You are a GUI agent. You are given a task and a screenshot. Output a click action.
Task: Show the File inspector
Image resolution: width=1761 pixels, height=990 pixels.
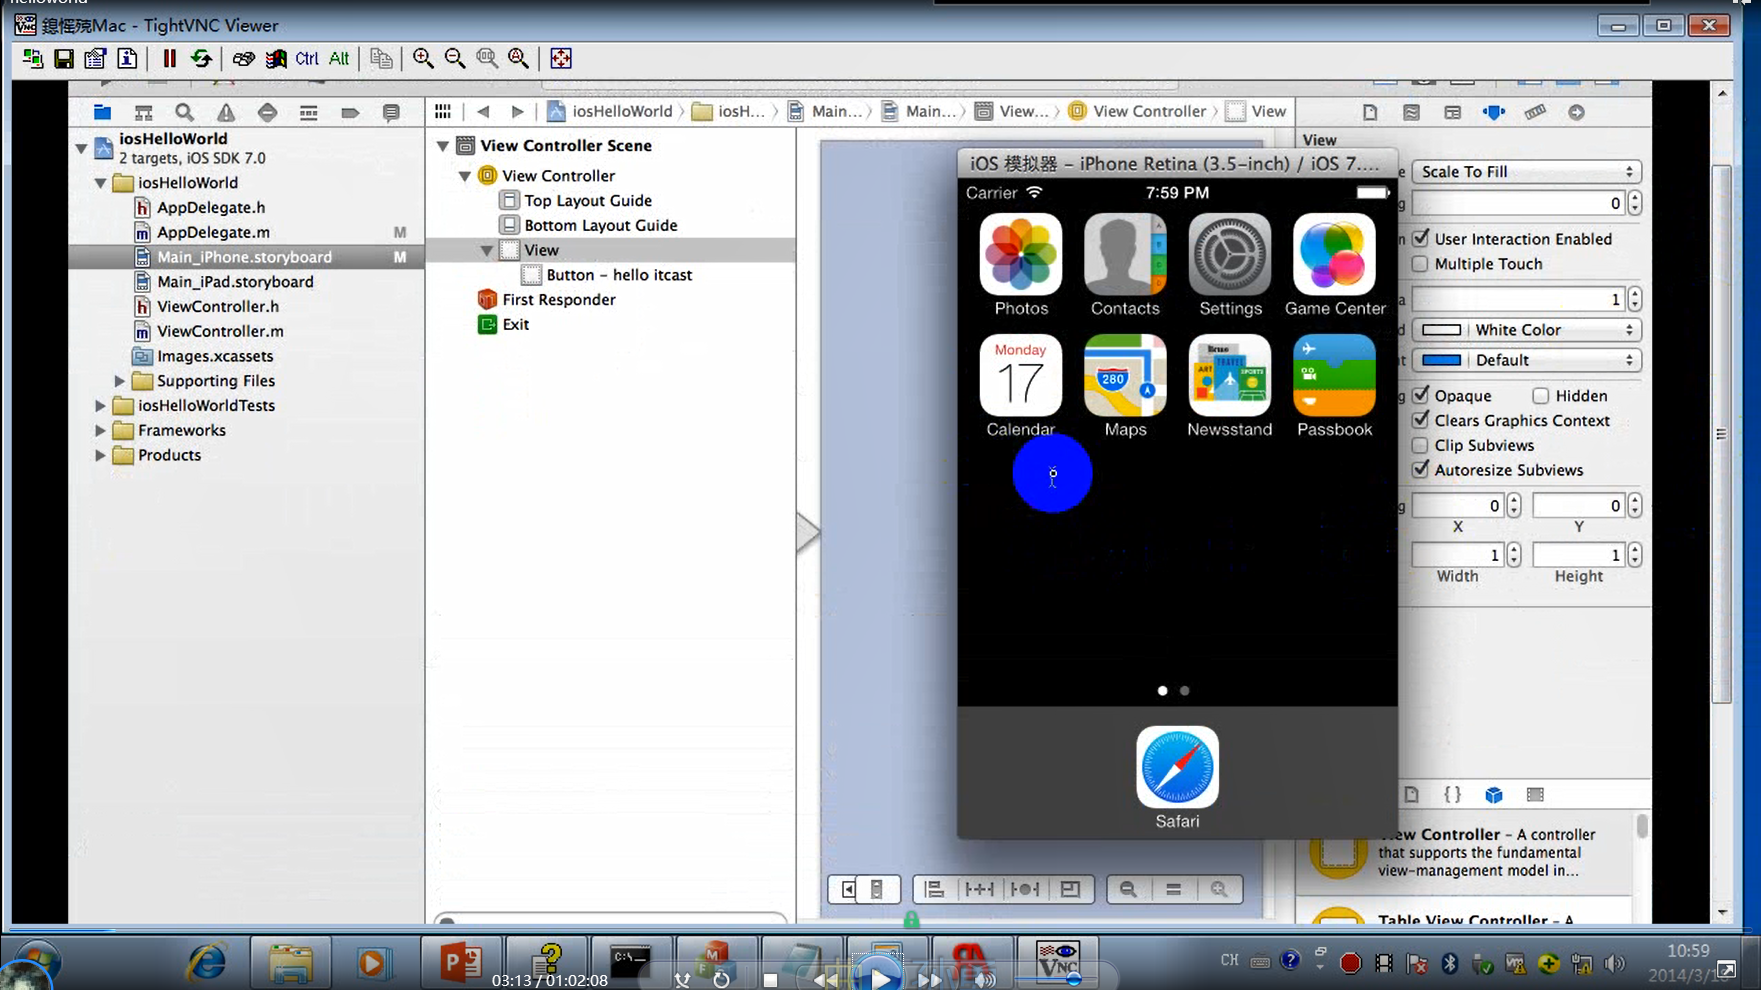1370,112
